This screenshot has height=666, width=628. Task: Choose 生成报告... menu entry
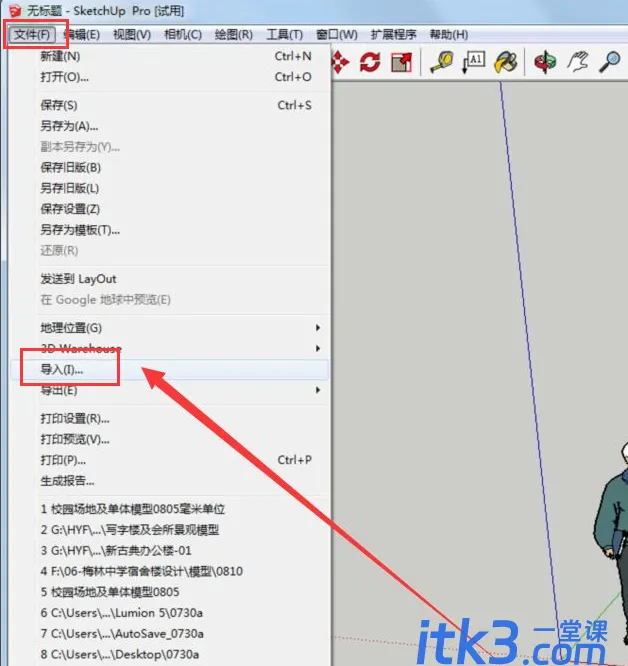(169, 481)
